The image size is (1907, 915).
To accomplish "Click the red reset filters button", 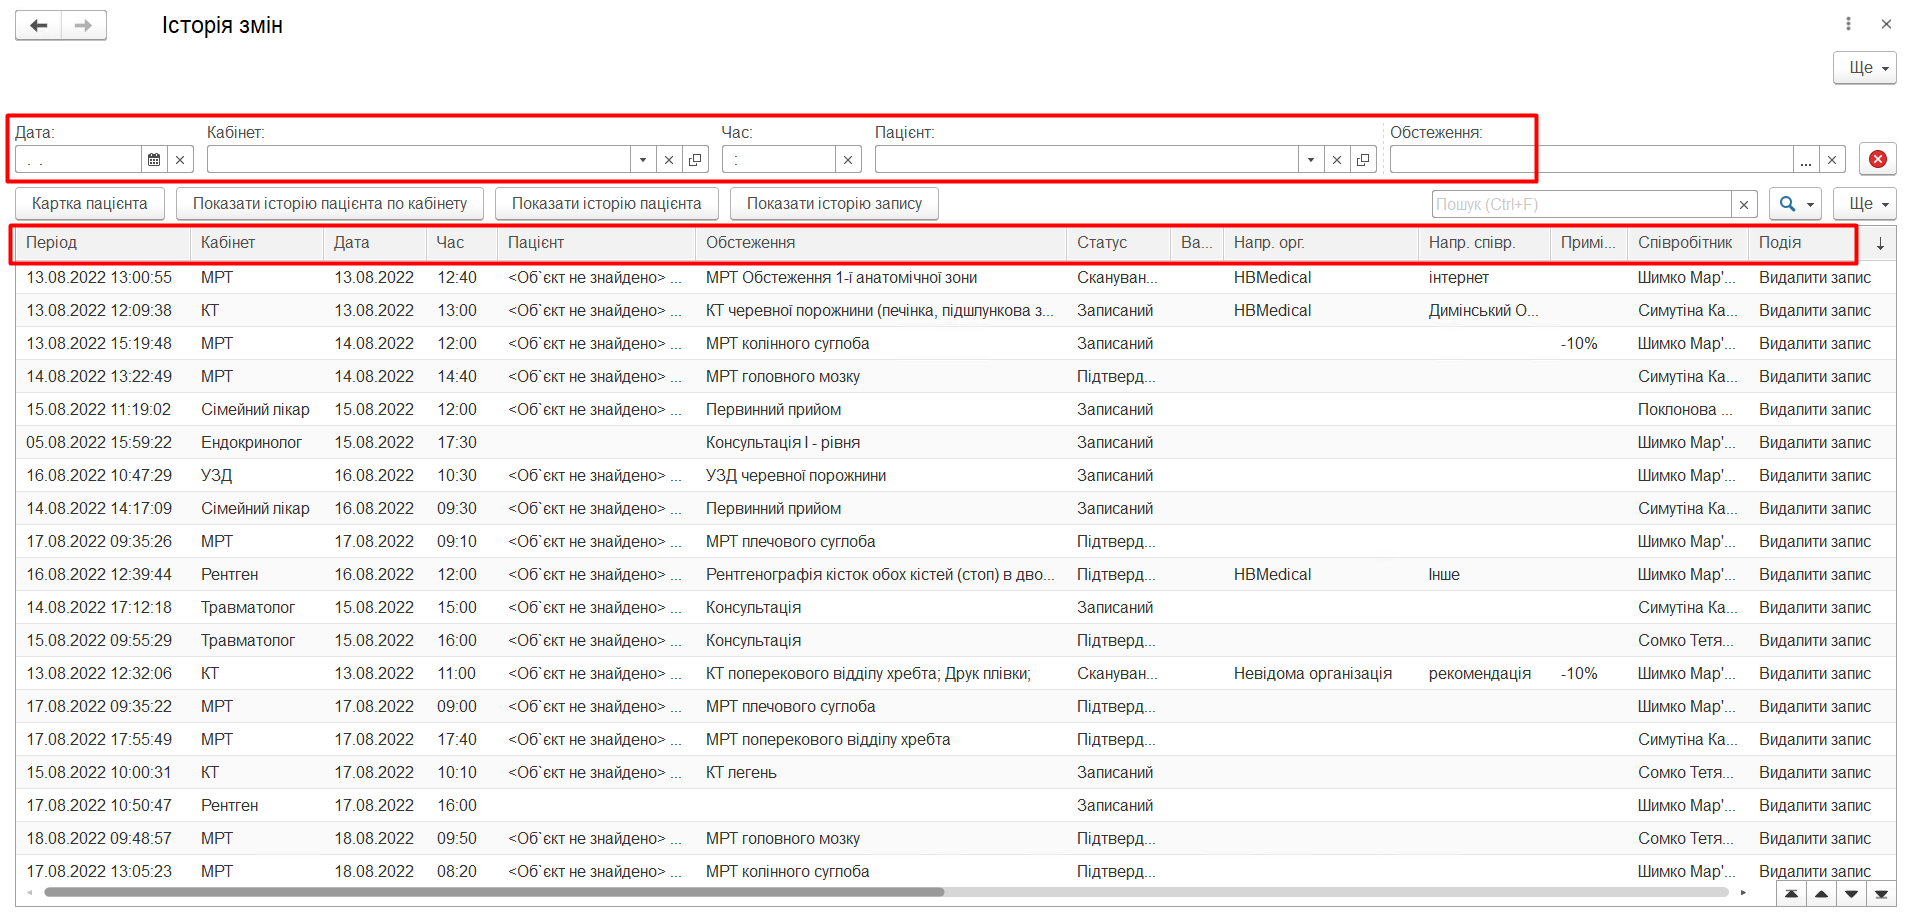I will tap(1877, 159).
